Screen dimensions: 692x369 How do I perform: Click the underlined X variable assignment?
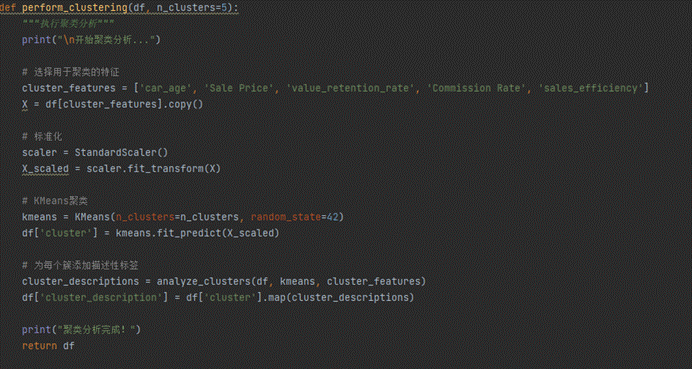(x=25, y=105)
